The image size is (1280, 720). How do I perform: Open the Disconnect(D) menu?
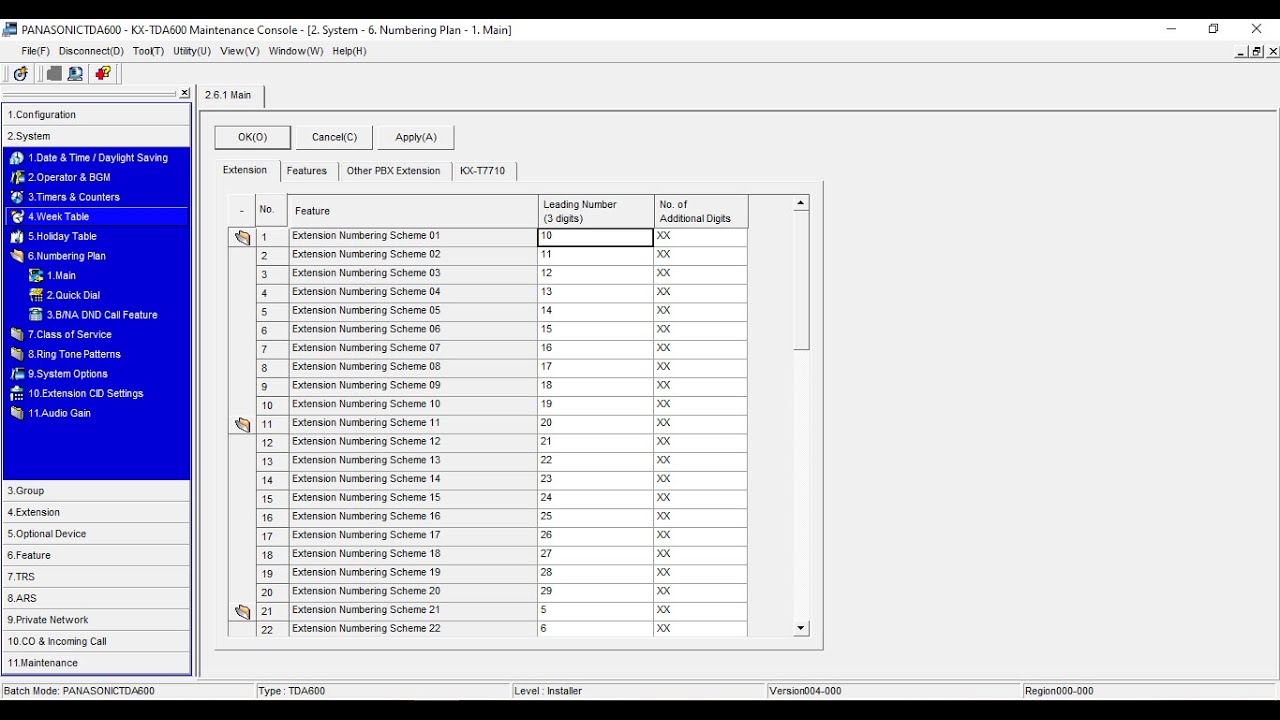point(91,51)
